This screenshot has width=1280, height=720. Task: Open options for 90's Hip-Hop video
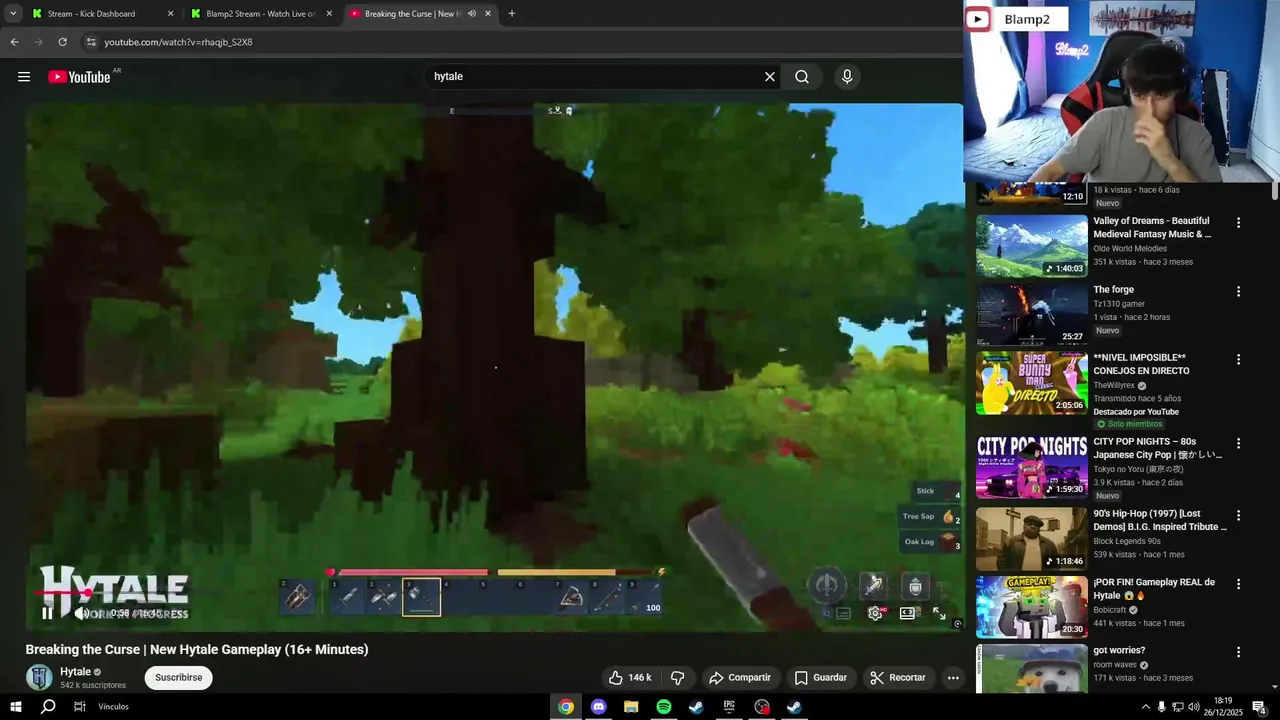pos(1238,515)
